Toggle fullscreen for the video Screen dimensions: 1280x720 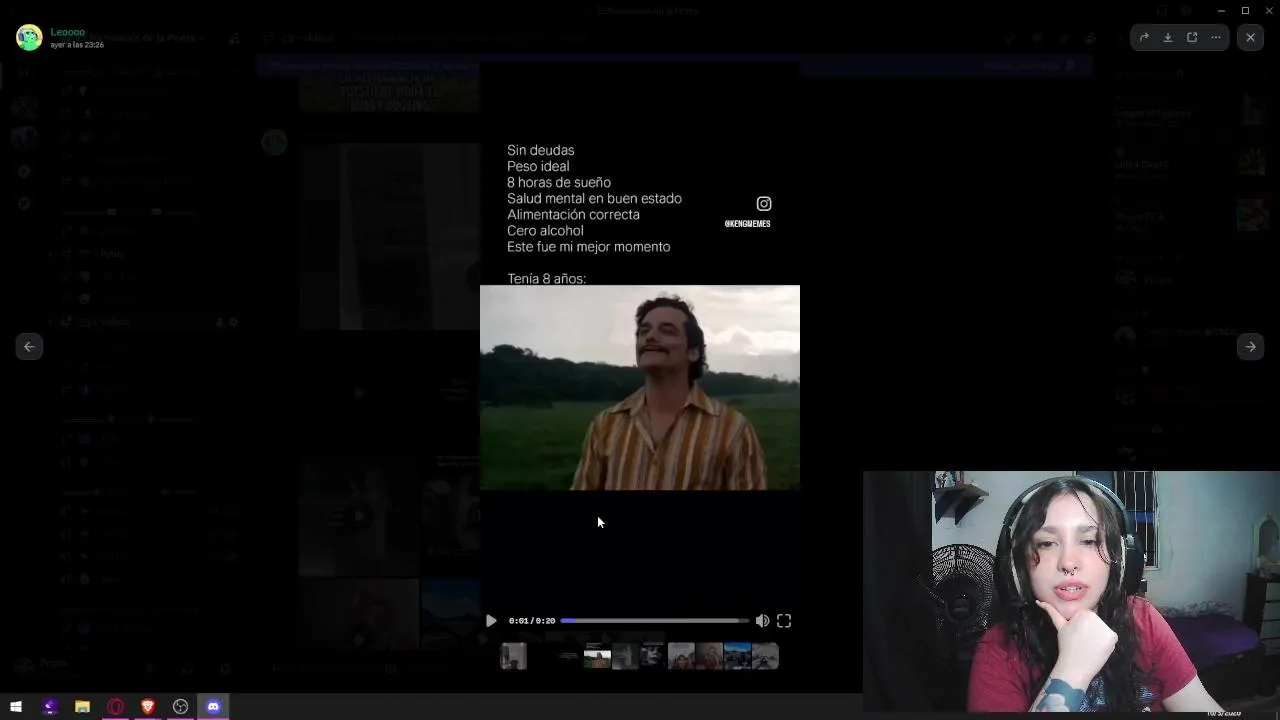click(x=784, y=621)
